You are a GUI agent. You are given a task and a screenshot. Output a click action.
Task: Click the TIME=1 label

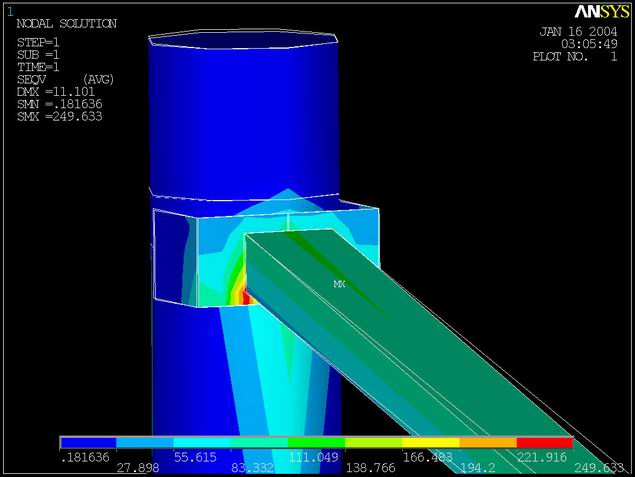(38, 67)
